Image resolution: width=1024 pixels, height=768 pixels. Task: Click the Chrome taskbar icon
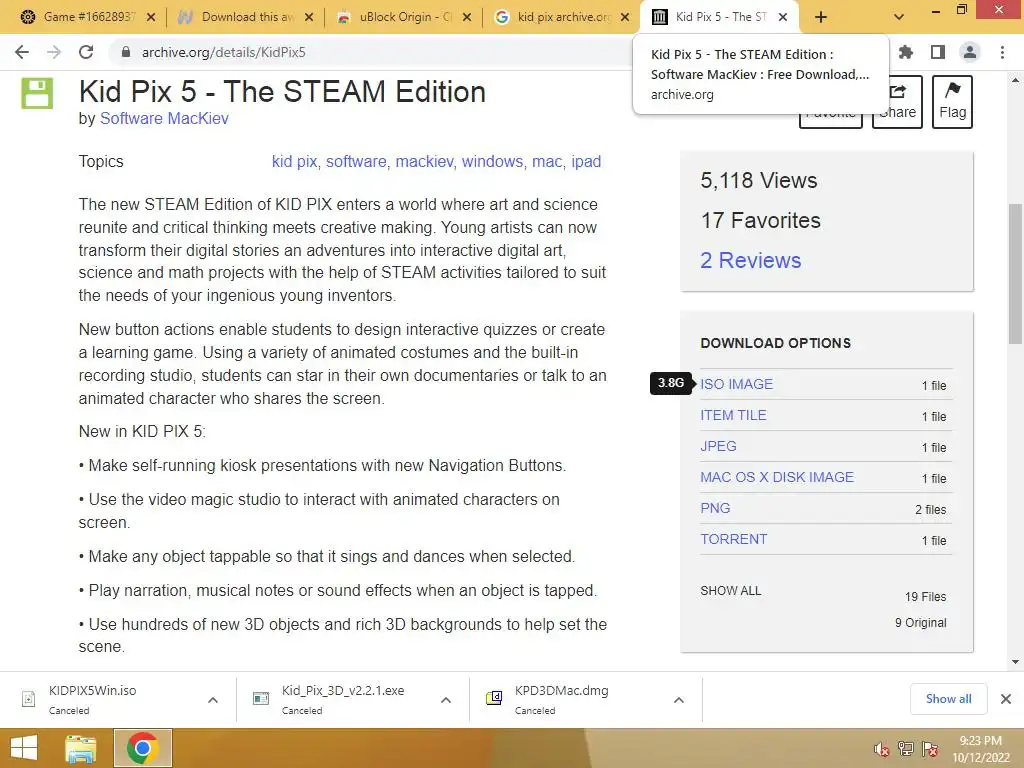pyautogui.click(x=143, y=748)
